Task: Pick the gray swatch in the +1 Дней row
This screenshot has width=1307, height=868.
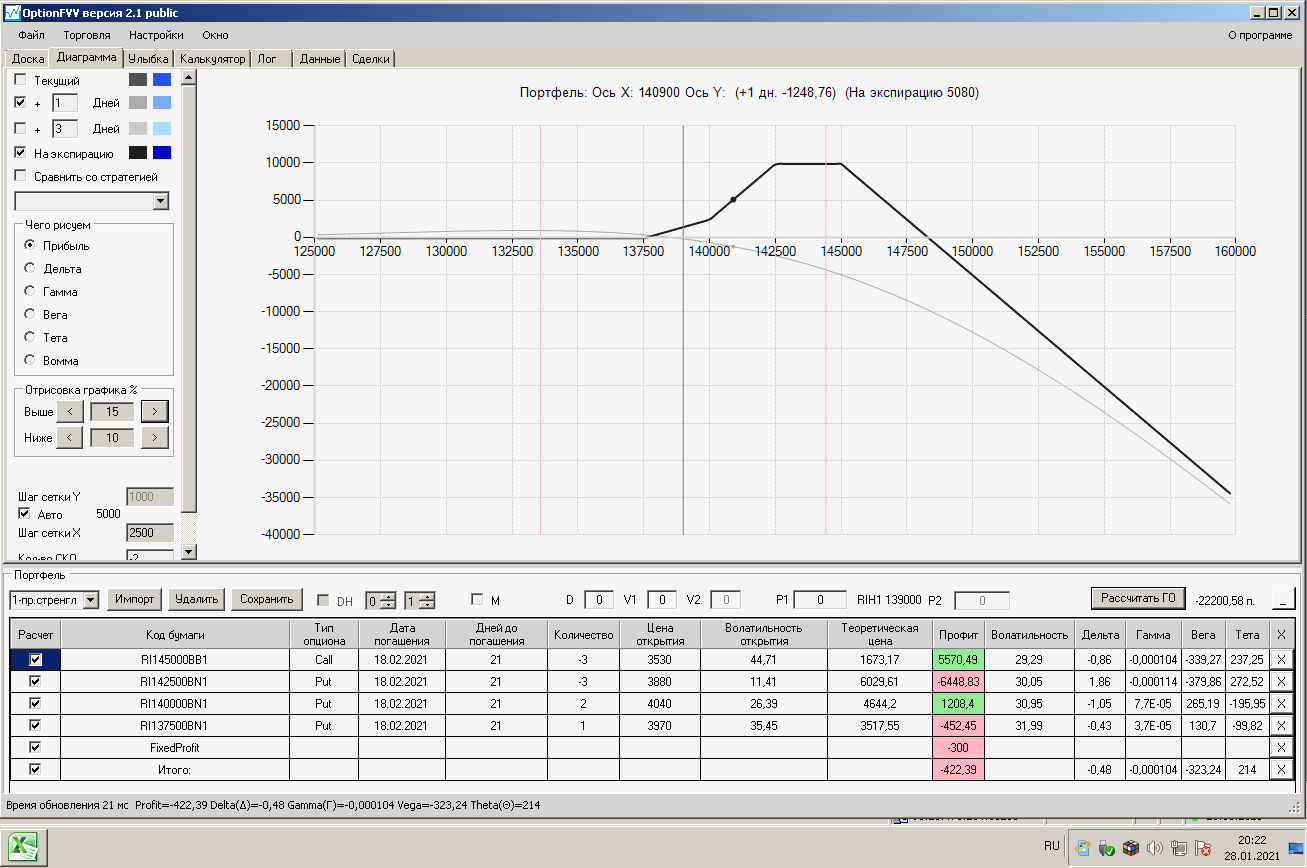Action: [x=138, y=103]
